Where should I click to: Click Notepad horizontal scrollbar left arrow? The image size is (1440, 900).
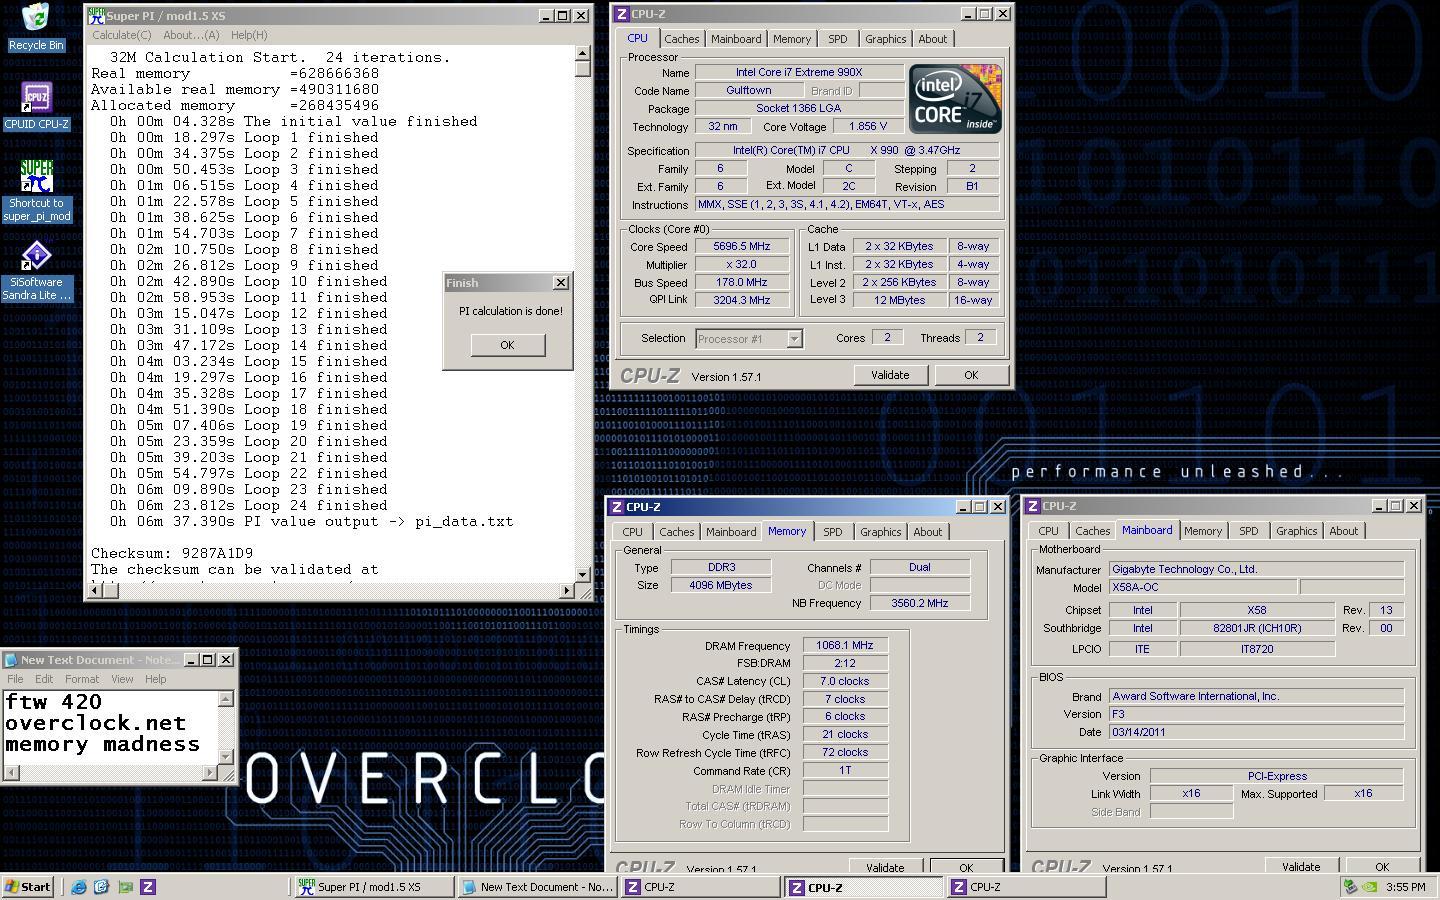[x=10, y=772]
